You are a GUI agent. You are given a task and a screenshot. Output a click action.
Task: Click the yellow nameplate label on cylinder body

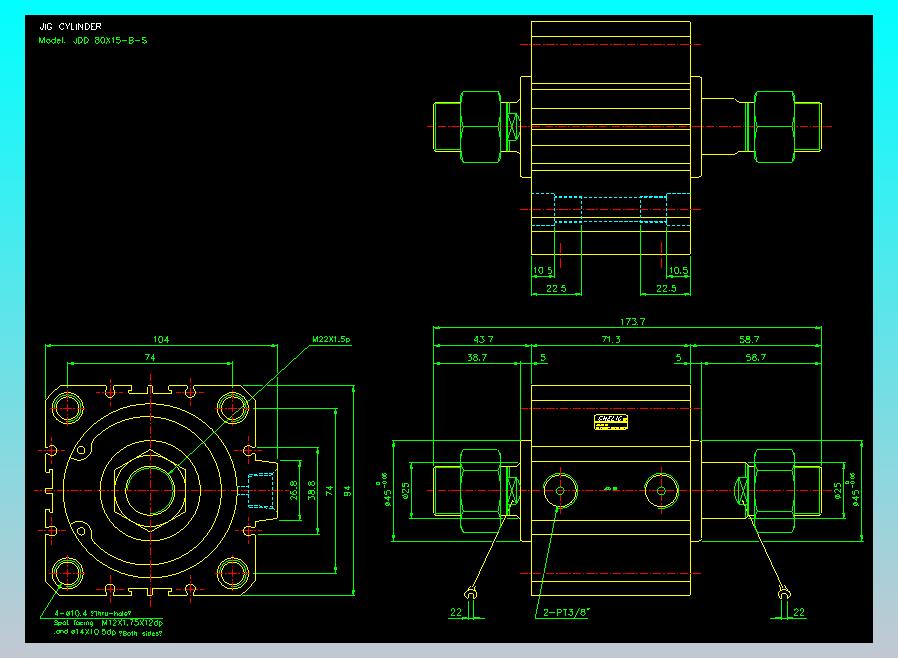(x=611, y=422)
